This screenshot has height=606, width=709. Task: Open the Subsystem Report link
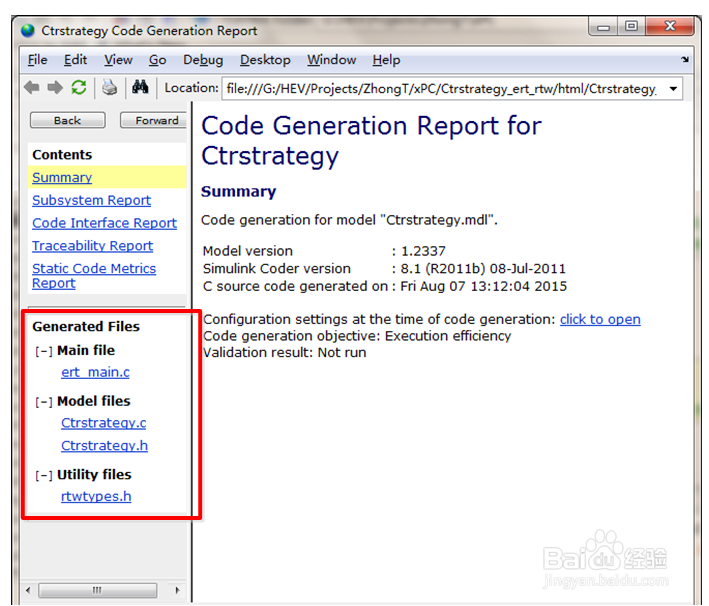[x=91, y=200]
